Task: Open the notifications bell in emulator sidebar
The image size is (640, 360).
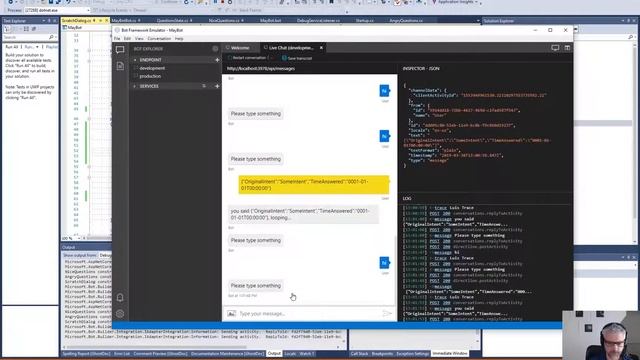Action: (120, 298)
